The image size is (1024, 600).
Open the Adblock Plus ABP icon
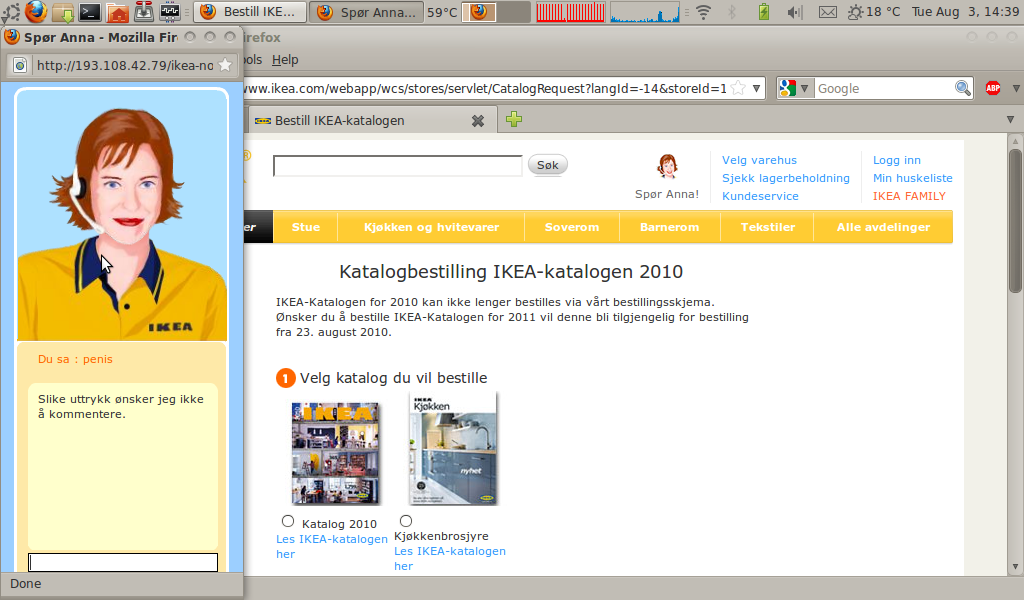click(x=993, y=88)
